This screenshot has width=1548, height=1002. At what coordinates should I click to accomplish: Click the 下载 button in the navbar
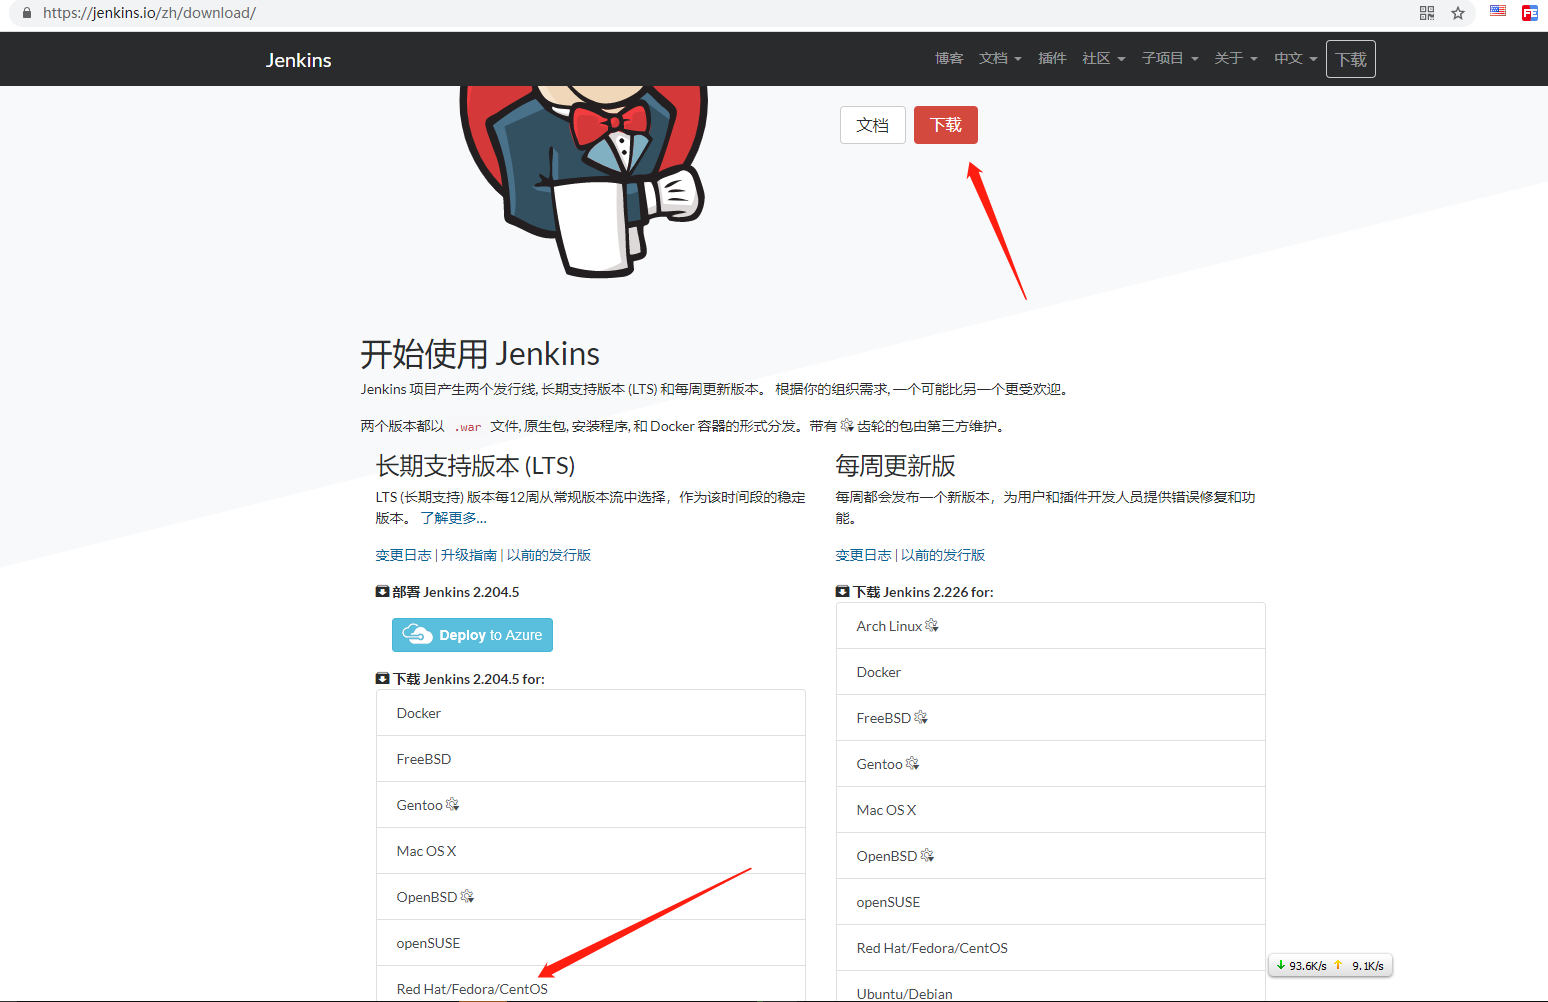1351,59
